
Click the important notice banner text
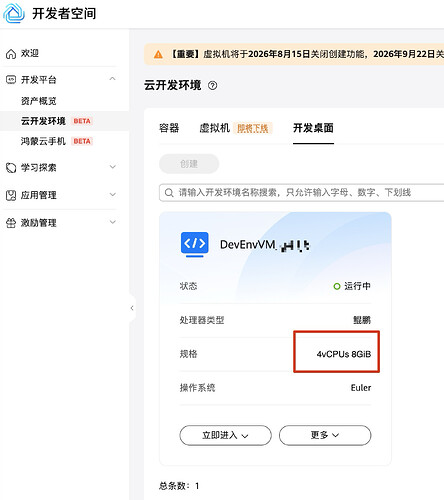click(307, 54)
